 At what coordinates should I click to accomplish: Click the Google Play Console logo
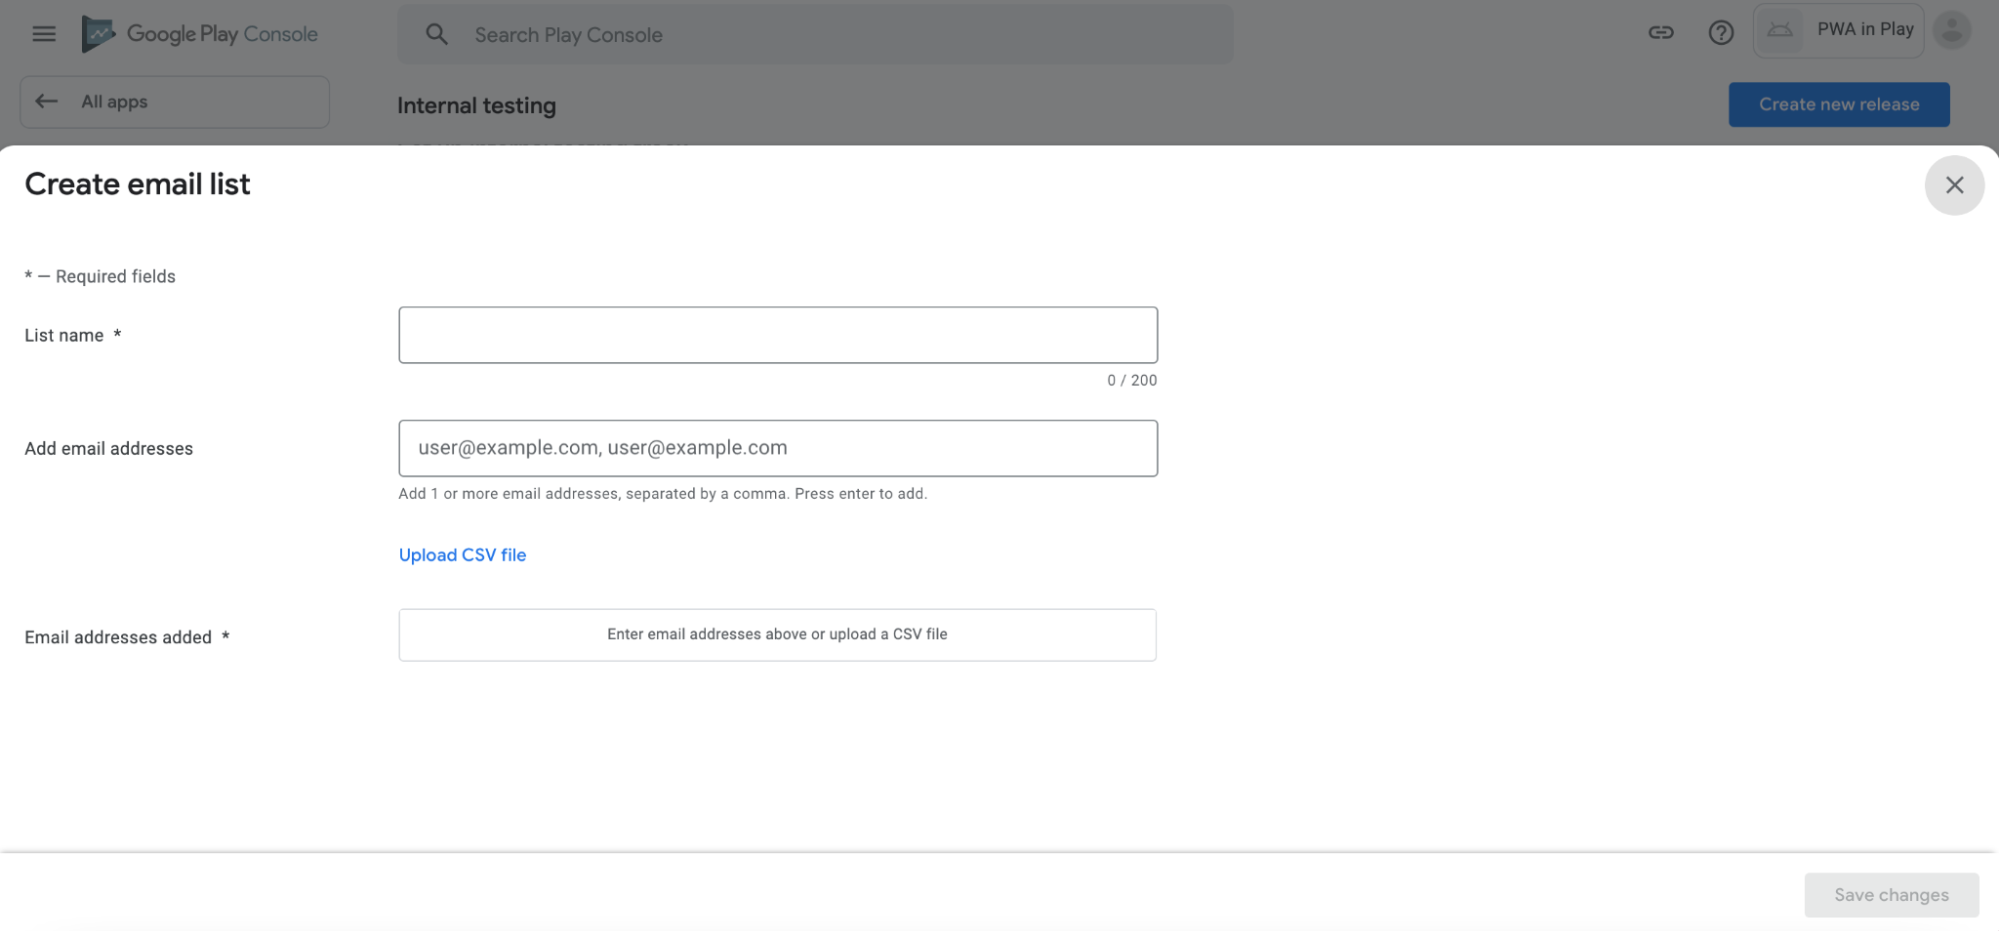pyautogui.click(x=200, y=33)
